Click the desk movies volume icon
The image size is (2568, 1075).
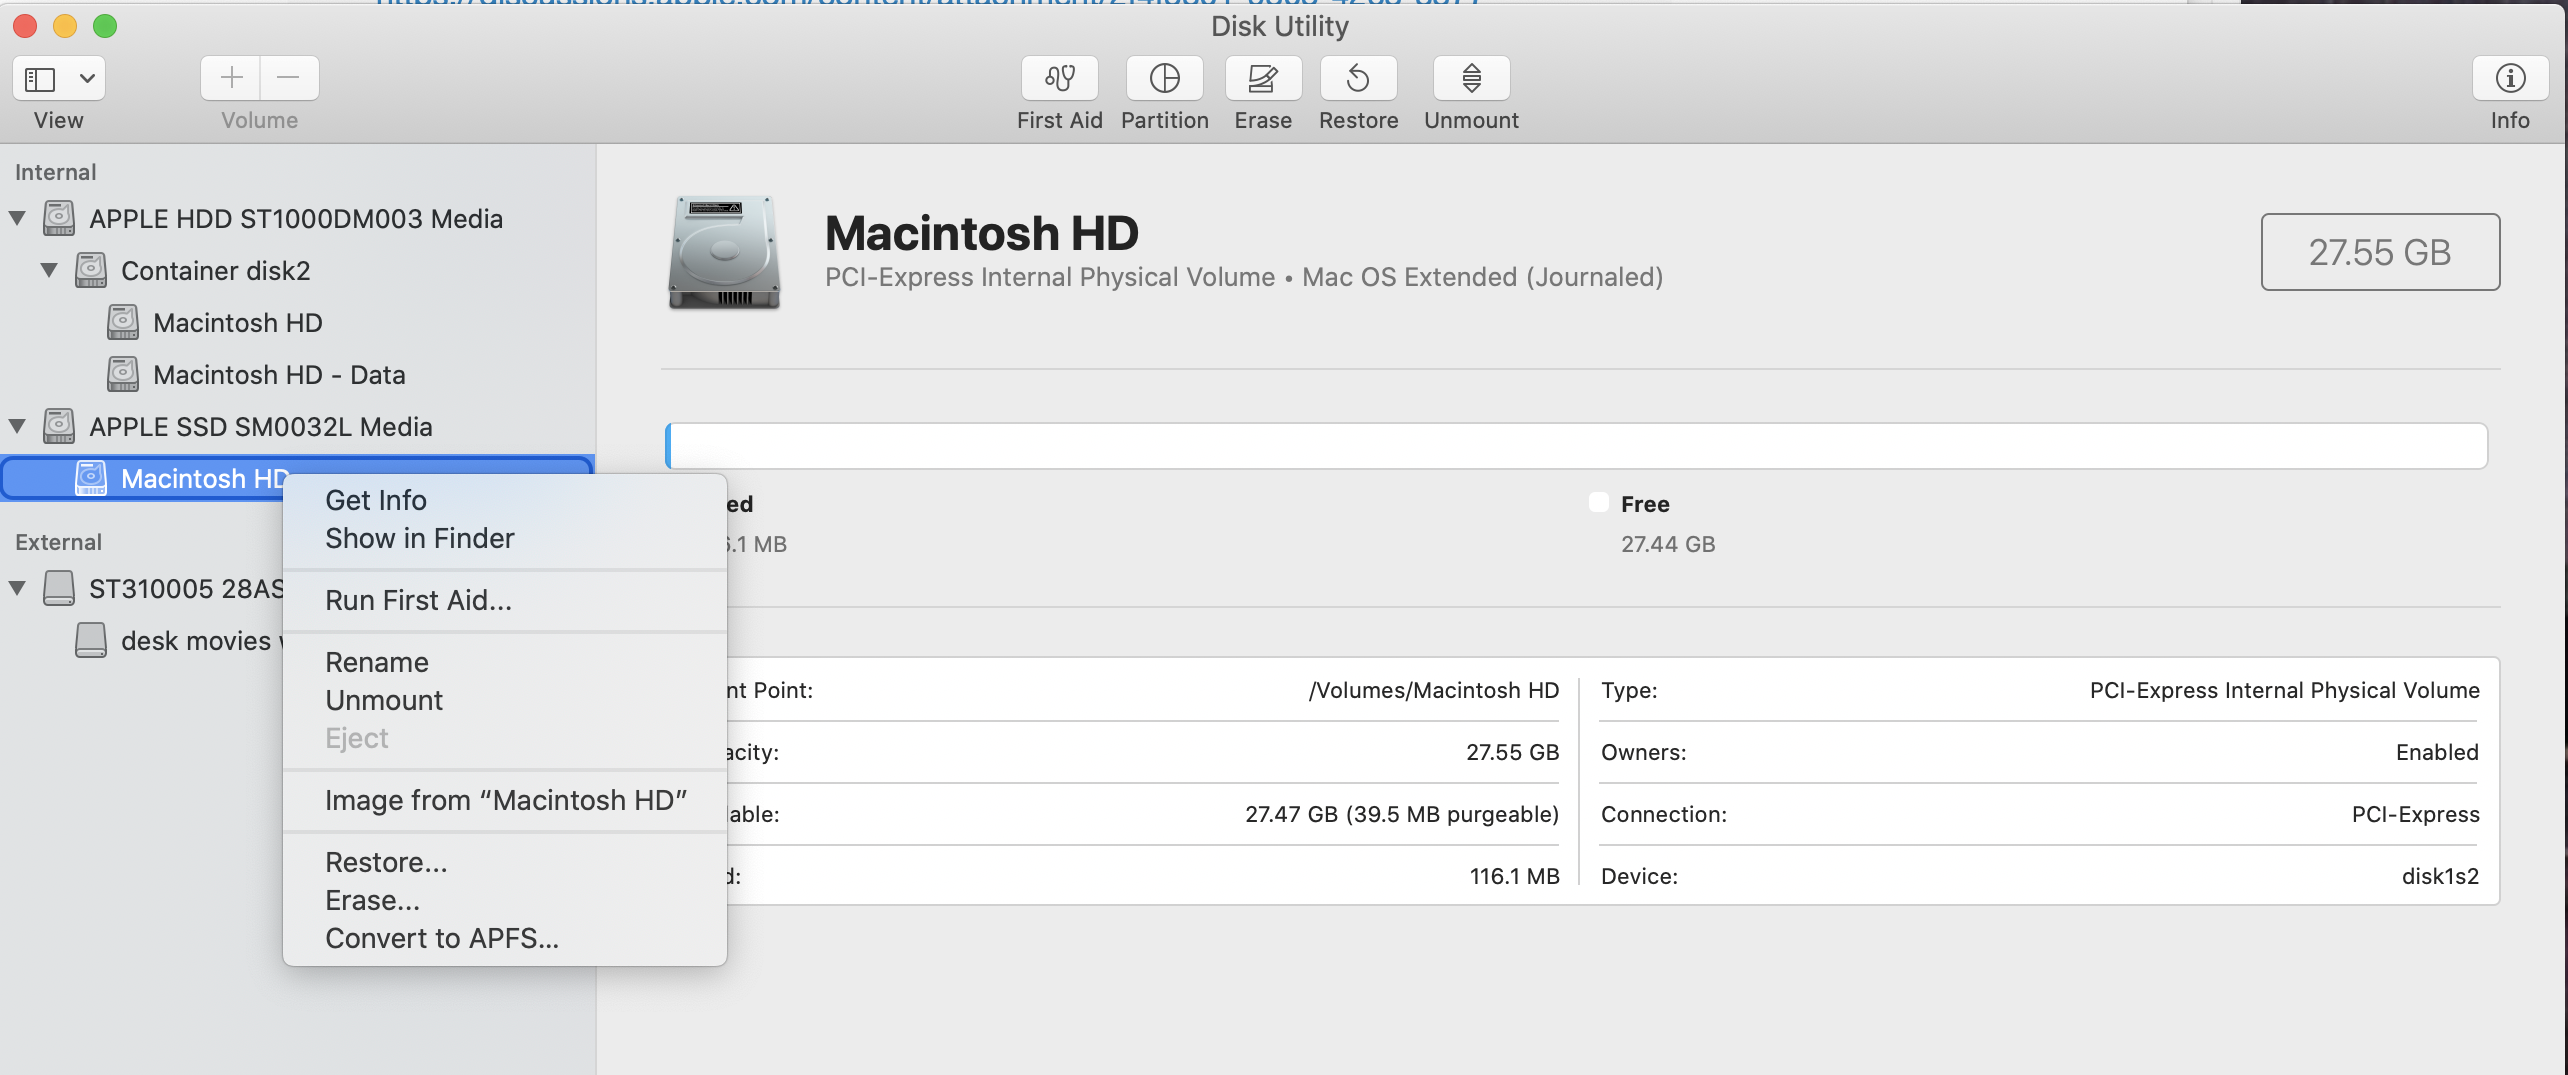tap(91, 640)
